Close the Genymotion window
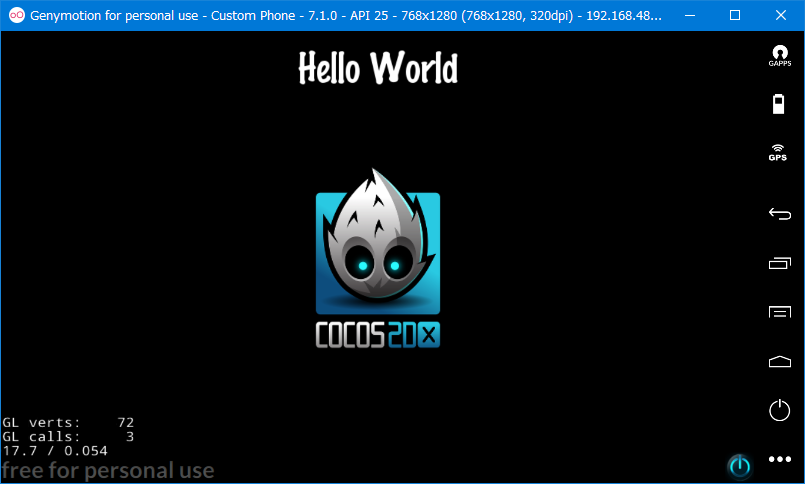805x484 pixels. tap(780, 15)
